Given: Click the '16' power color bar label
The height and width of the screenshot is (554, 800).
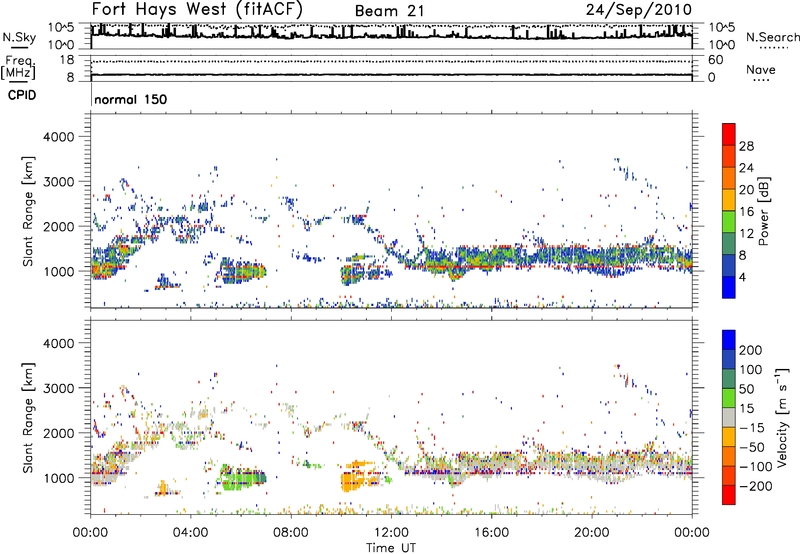Looking at the screenshot, I should (746, 212).
